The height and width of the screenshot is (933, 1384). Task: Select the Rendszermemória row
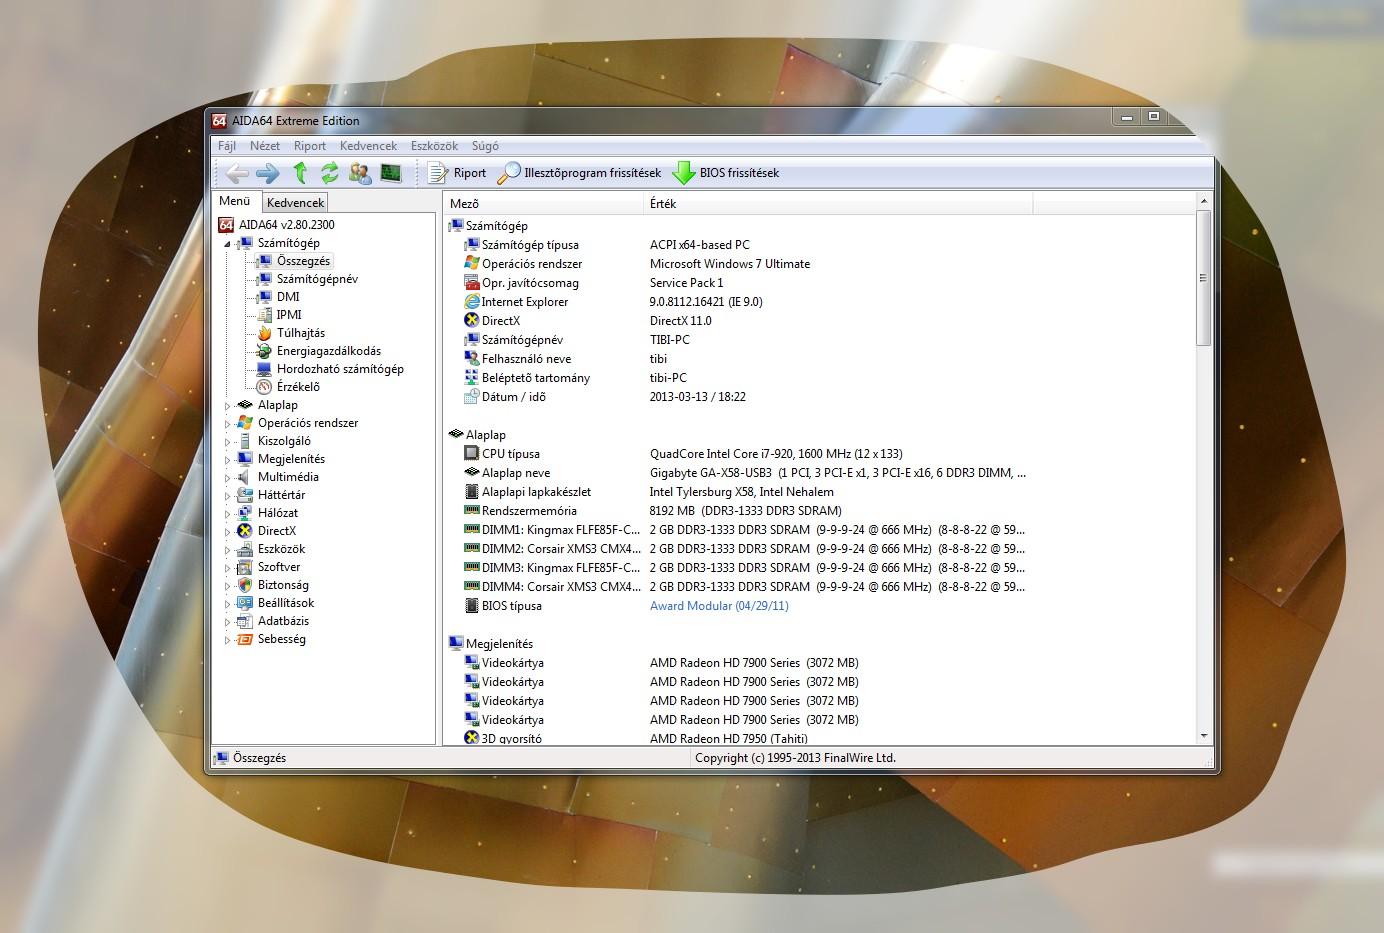pos(819,511)
